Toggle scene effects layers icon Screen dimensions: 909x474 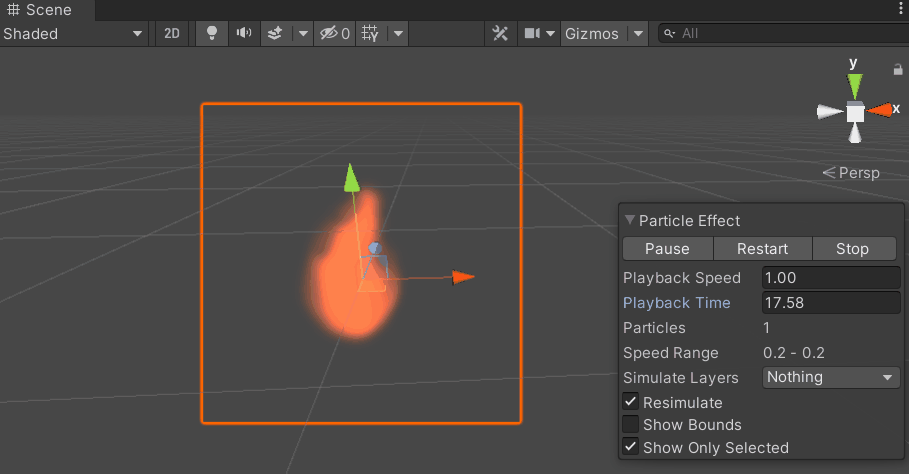pyautogui.click(x=275, y=34)
